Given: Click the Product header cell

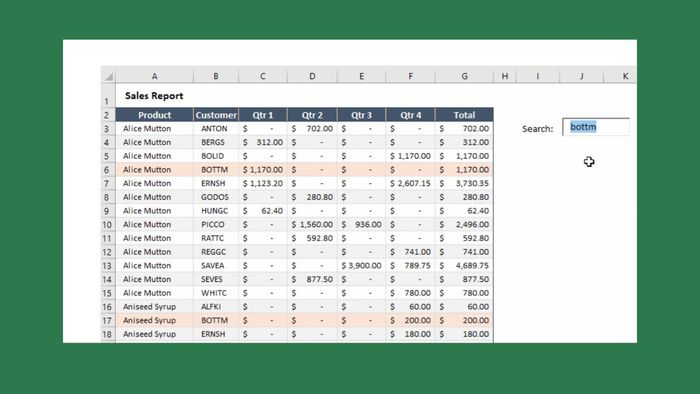Looking at the screenshot, I should 154,115.
